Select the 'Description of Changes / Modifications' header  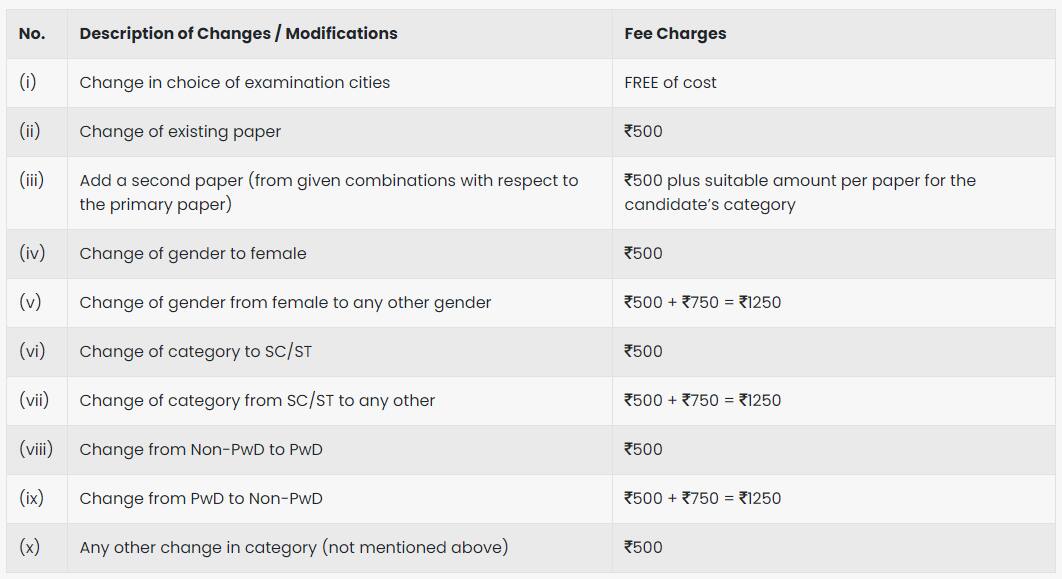238,33
